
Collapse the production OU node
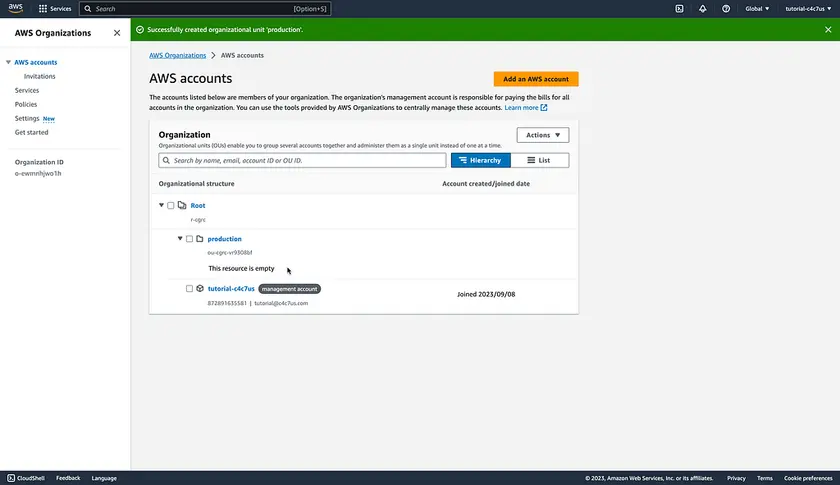(180, 238)
